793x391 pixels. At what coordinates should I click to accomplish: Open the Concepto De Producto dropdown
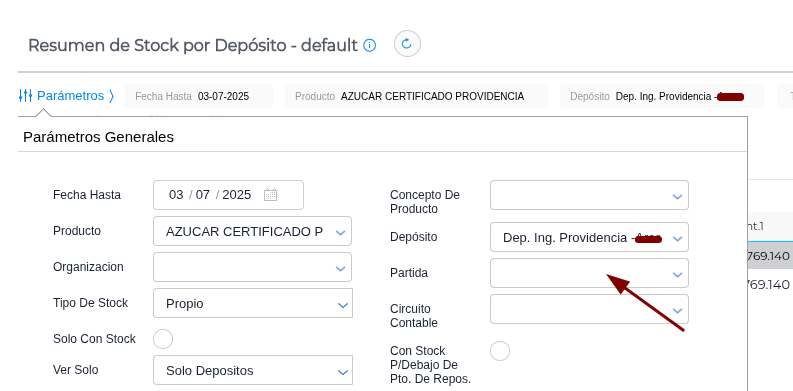[x=589, y=195]
